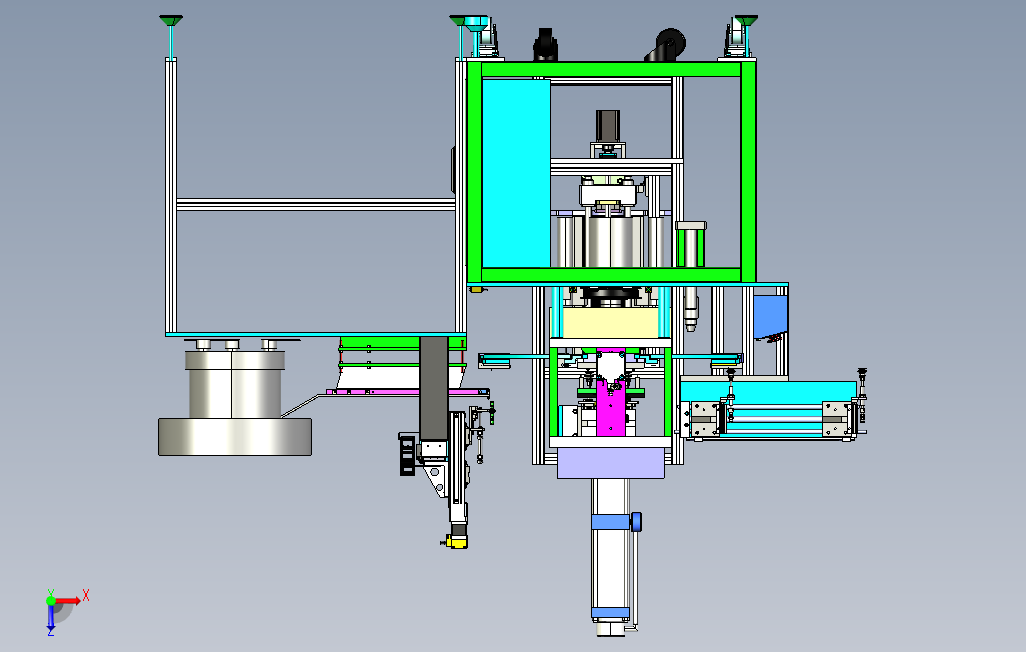Select the cream-colored block under the green frame
Screen dimensions: 1026x652
click(x=610, y=323)
